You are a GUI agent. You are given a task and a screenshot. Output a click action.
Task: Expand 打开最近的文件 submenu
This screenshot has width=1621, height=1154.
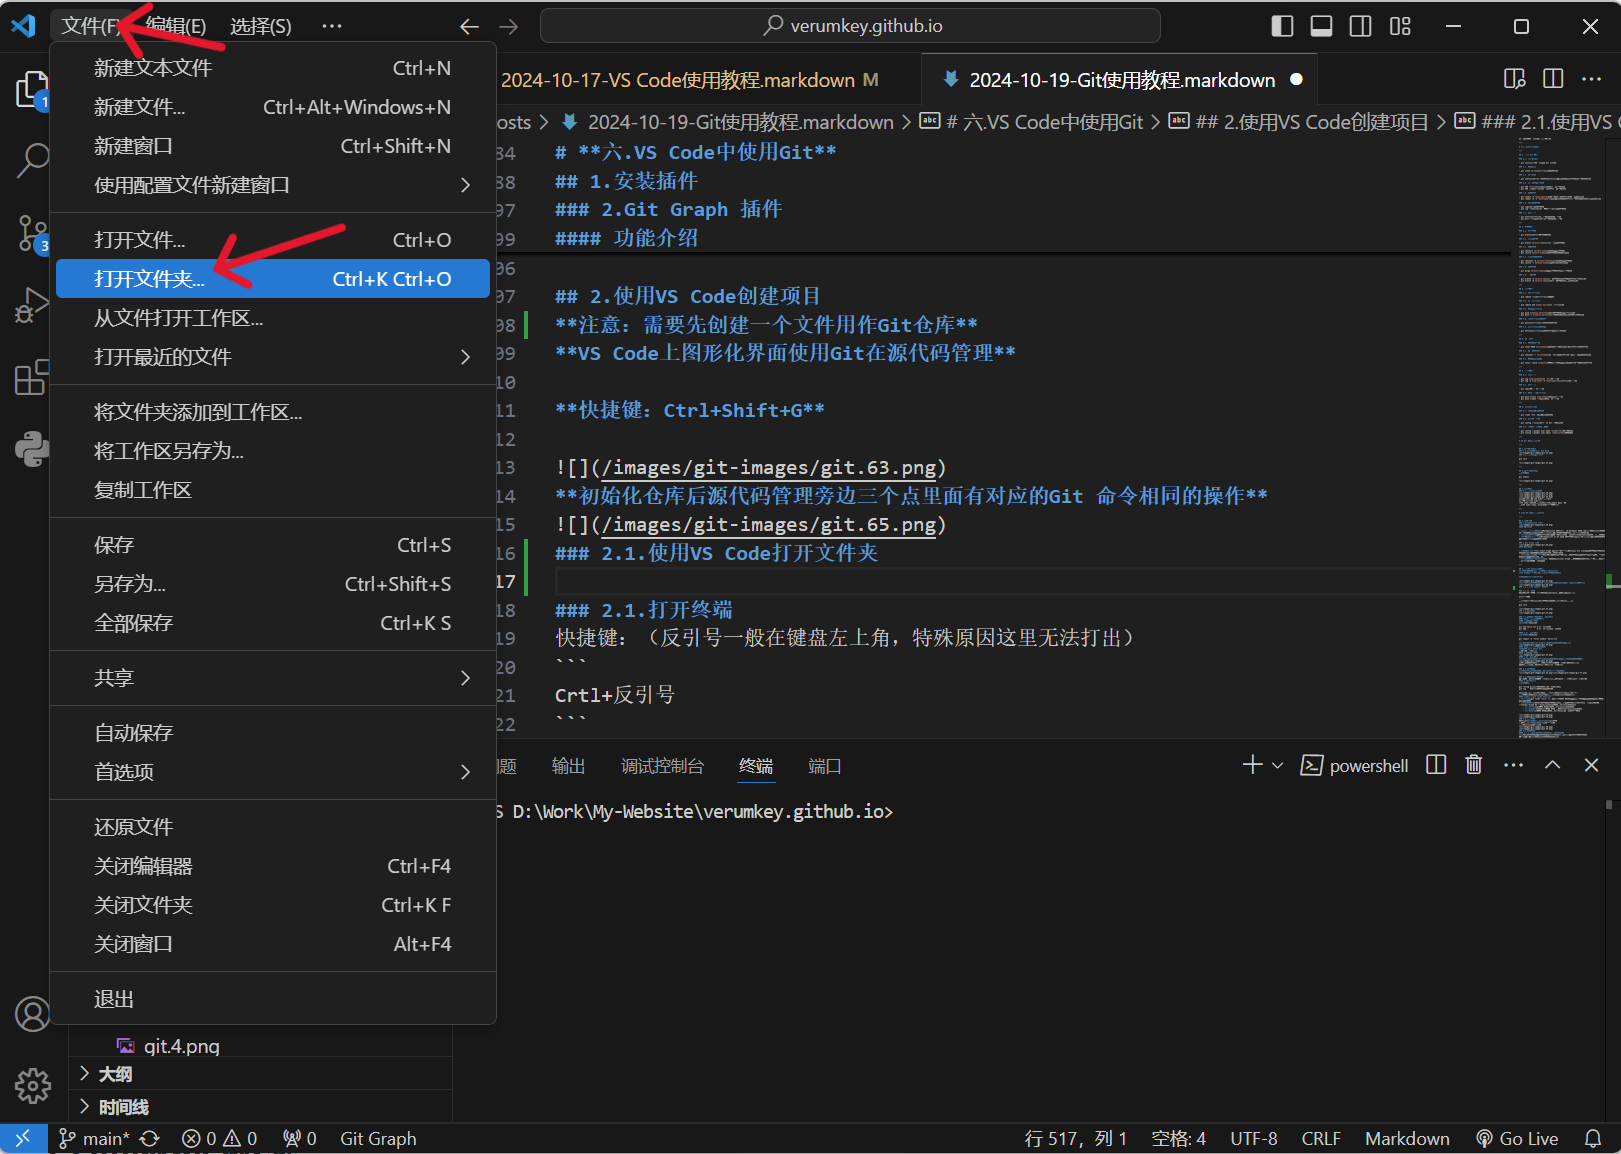pyautogui.click(x=273, y=357)
